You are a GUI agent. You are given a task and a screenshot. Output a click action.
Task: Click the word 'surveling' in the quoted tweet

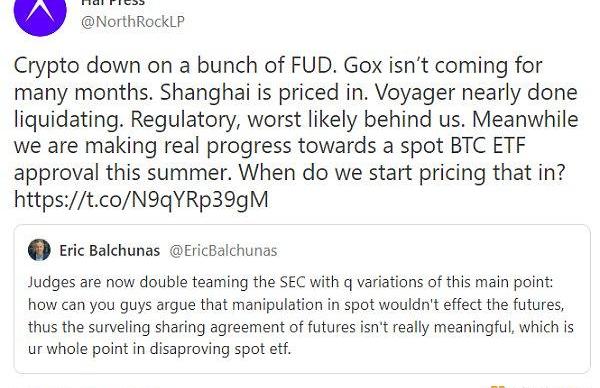[x=119, y=327]
